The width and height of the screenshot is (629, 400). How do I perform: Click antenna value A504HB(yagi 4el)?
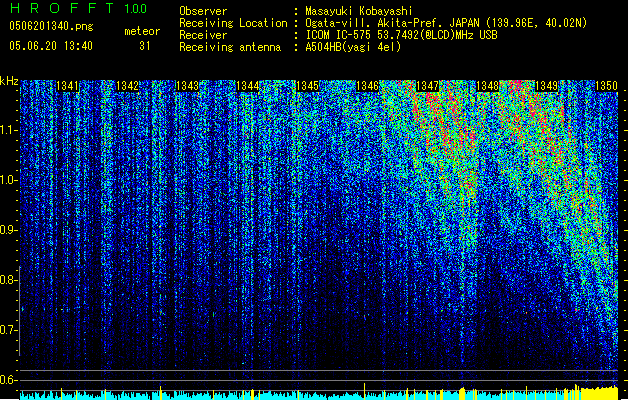[x=353, y=47]
